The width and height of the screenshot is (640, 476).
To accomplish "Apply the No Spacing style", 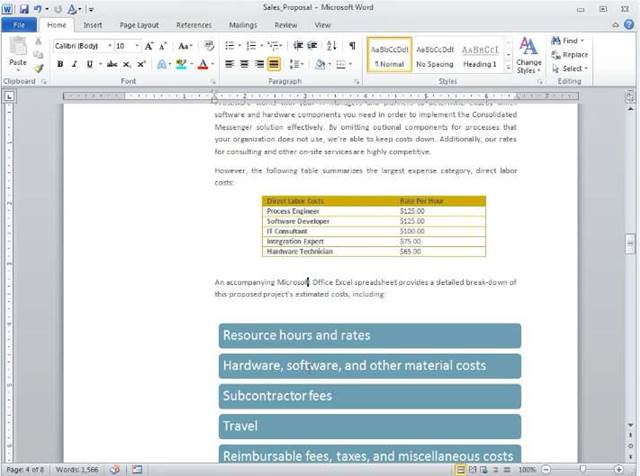I will [435, 55].
